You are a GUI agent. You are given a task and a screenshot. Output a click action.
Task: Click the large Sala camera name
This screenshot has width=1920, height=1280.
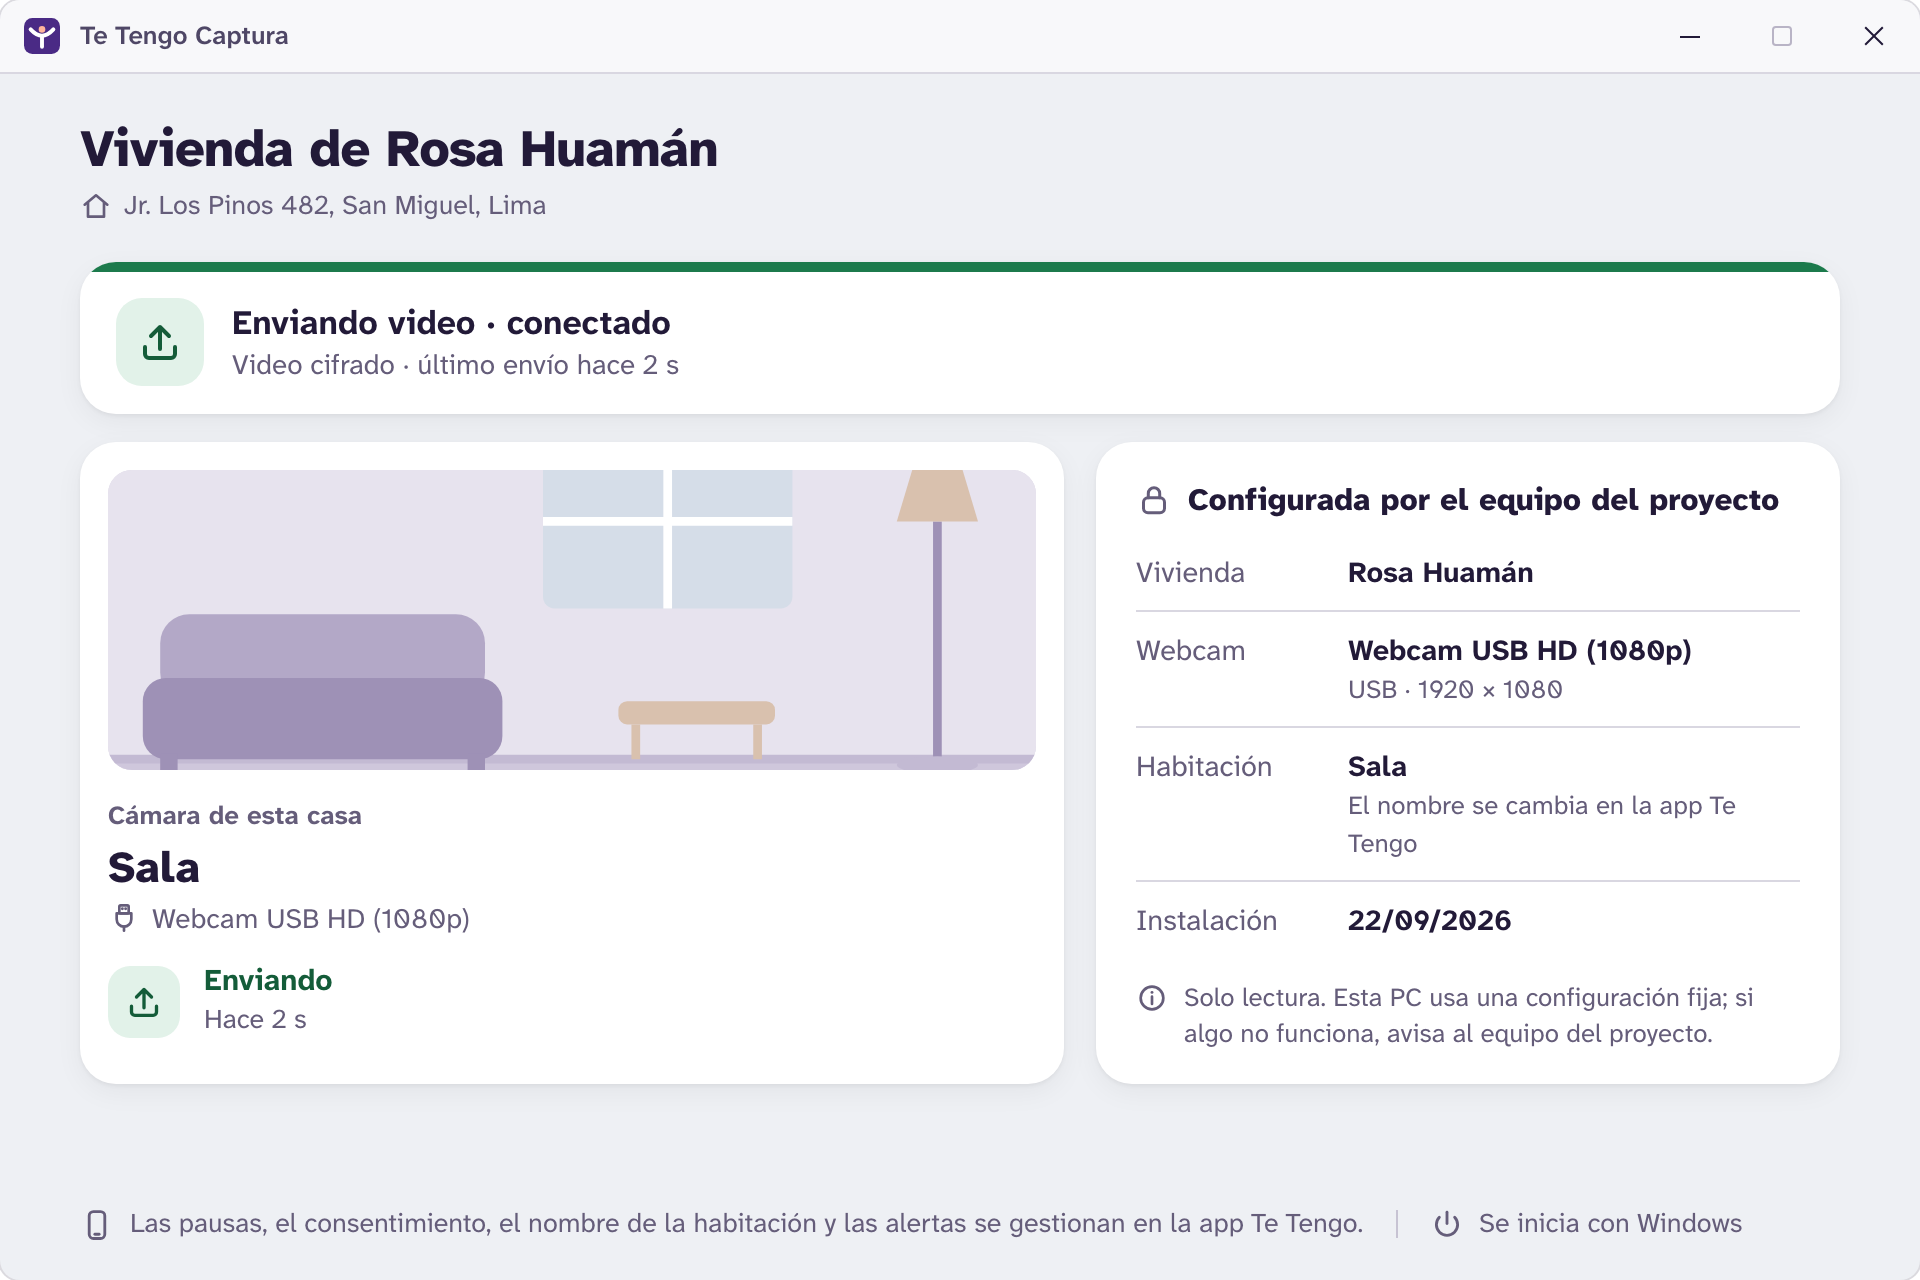click(154, 867)
